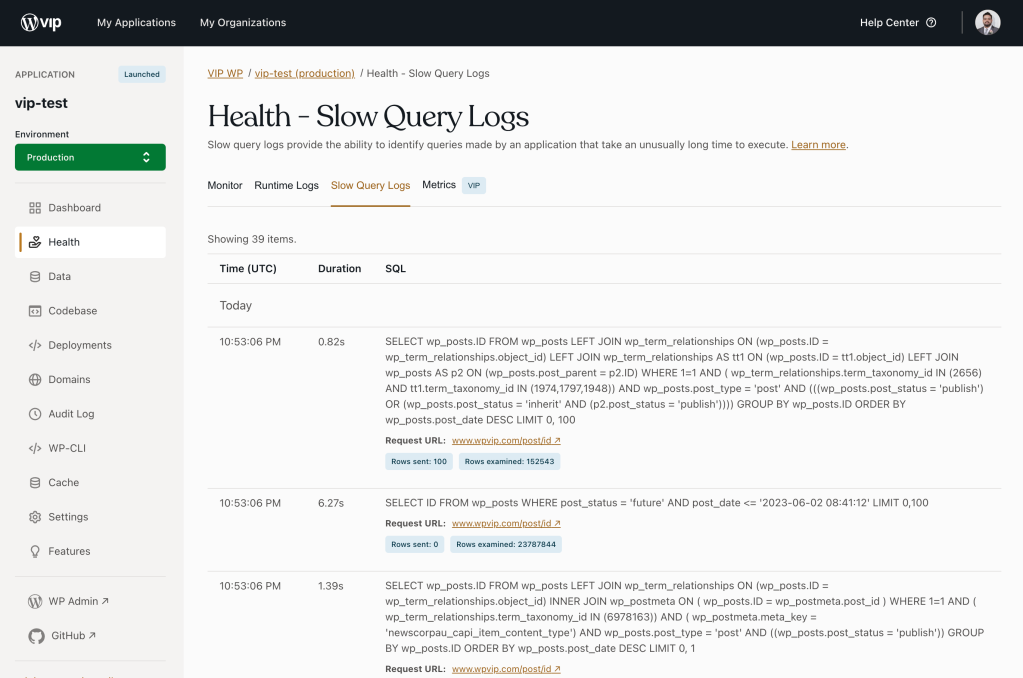Click the Duration column header
The height and width of the screenshot is (678, 1023).
click(339, 269)
